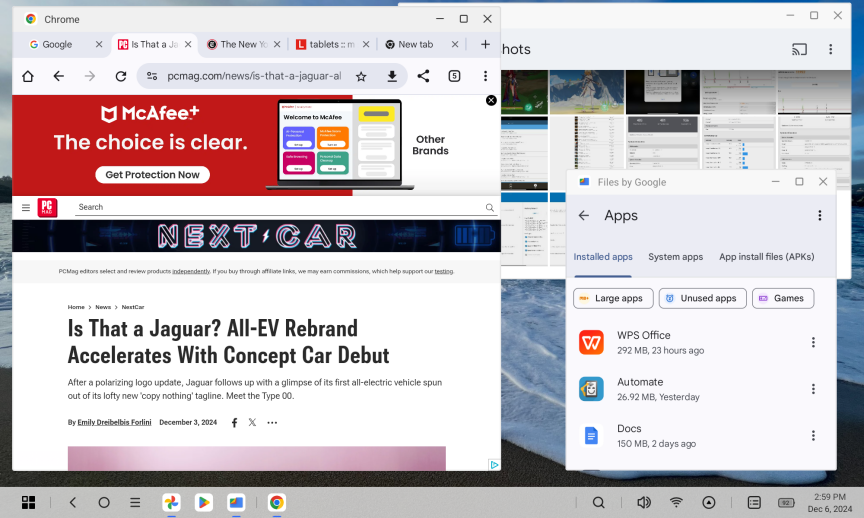This screenshot has width=864, height=518.
Task: Bookmark this page with star icon
Action: 361,77
